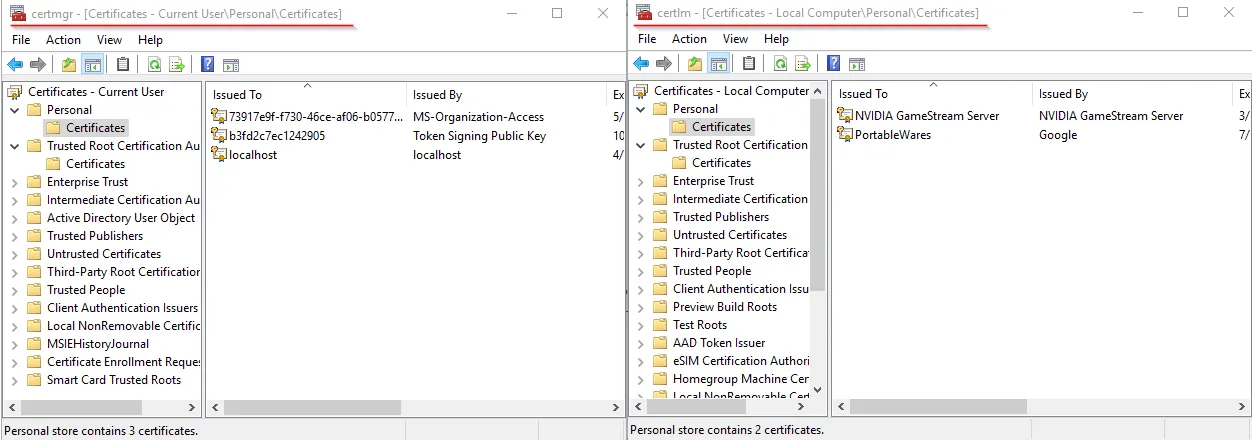Click the Forward arrow in certmgr toolbar
1252x440 pixels.
38,65
